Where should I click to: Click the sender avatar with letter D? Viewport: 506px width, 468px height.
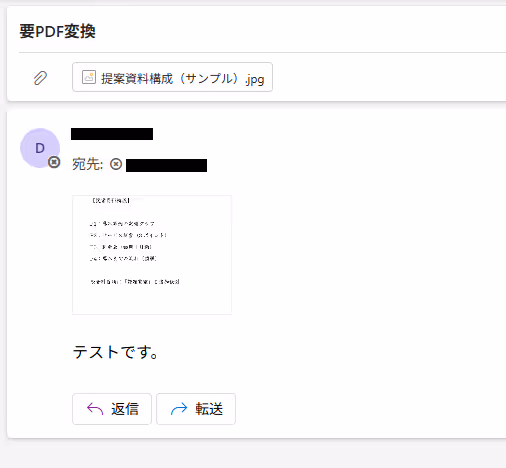click(x=40, y=148)
